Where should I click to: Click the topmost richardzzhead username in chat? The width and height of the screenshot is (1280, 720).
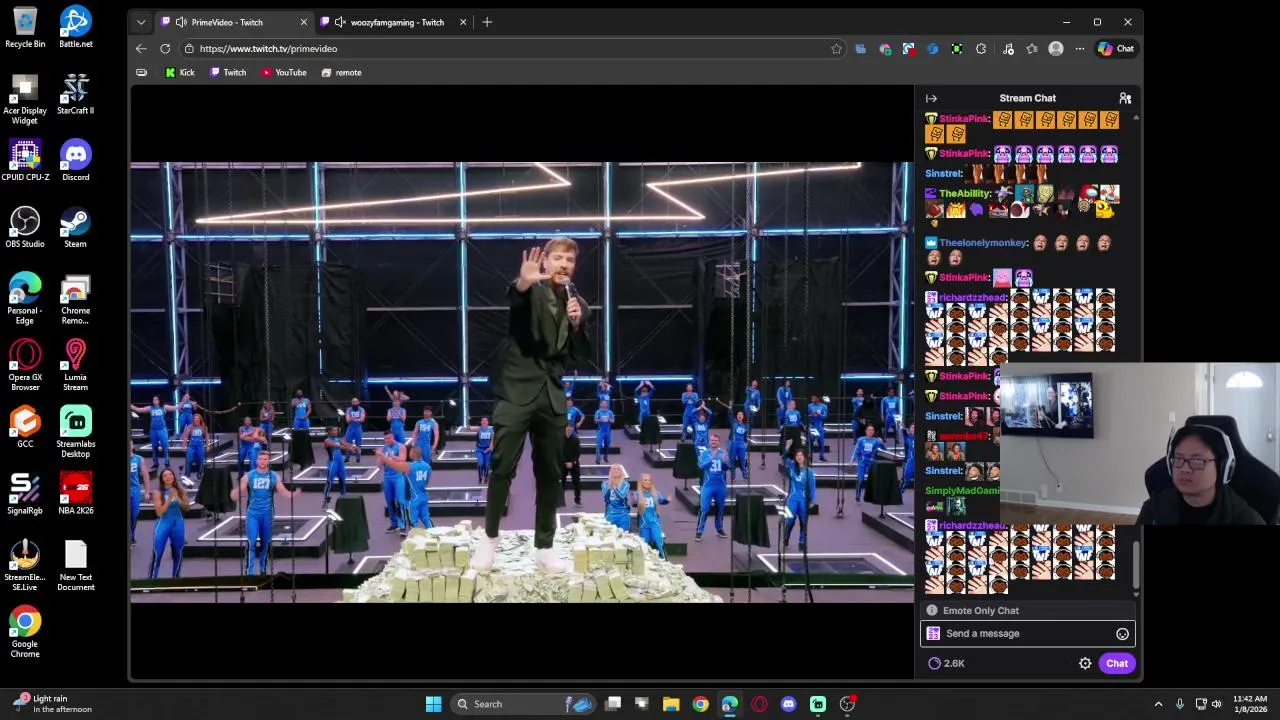973,298
